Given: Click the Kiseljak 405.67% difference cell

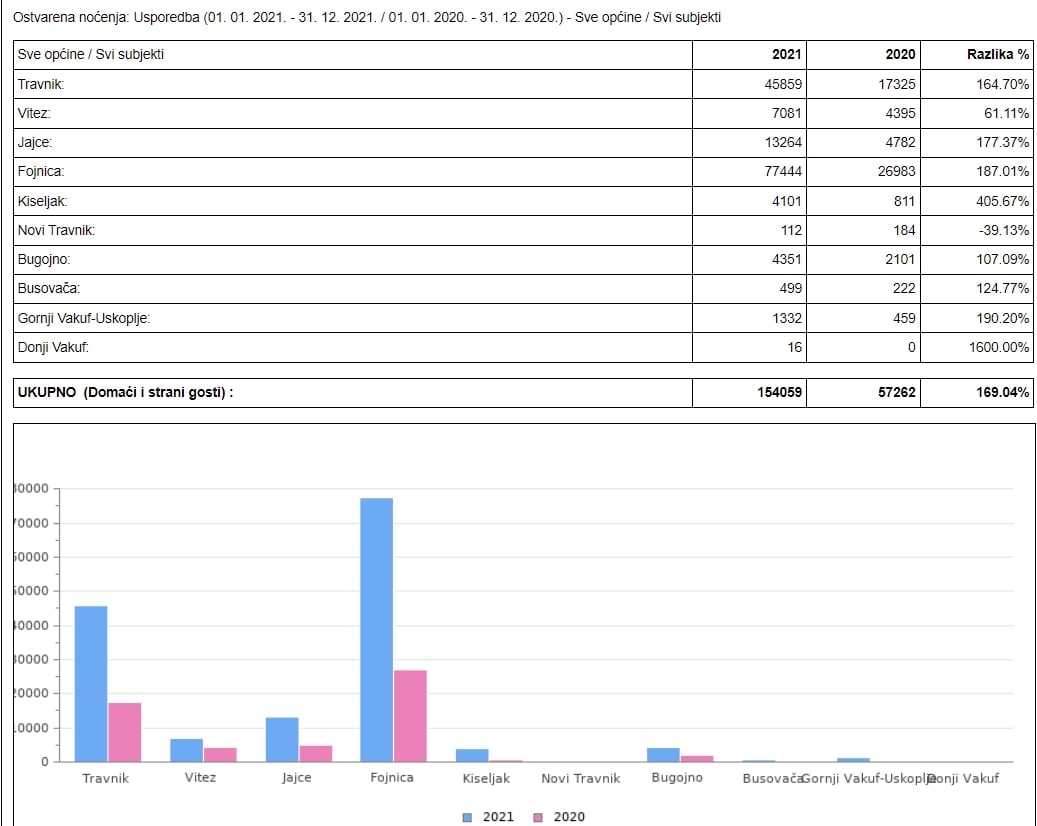Looking at the screenshot, I should coord(1003,202).
